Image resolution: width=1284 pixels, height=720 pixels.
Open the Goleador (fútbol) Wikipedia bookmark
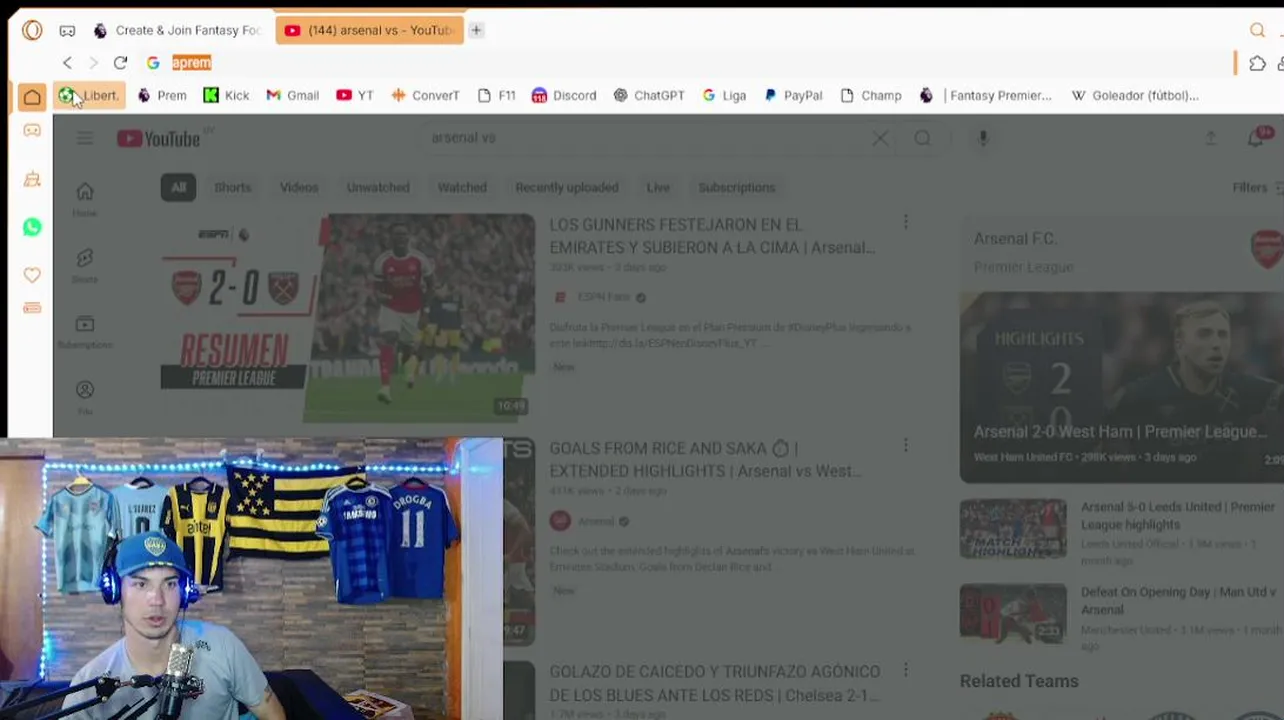[x=1135, y=95]
